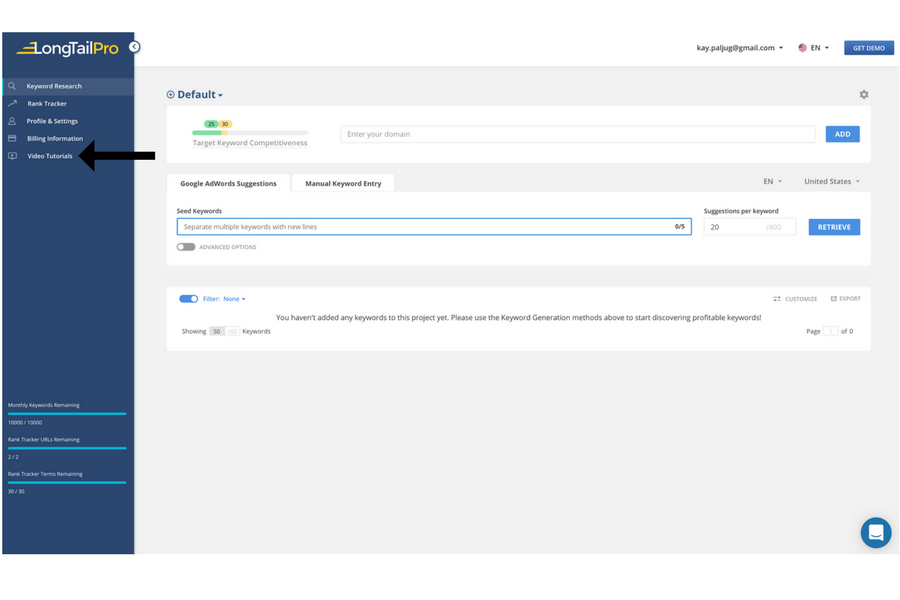Click the Video Tutorials play icon
The width and height of the screenshot is (900, 600).
[12, 156]
